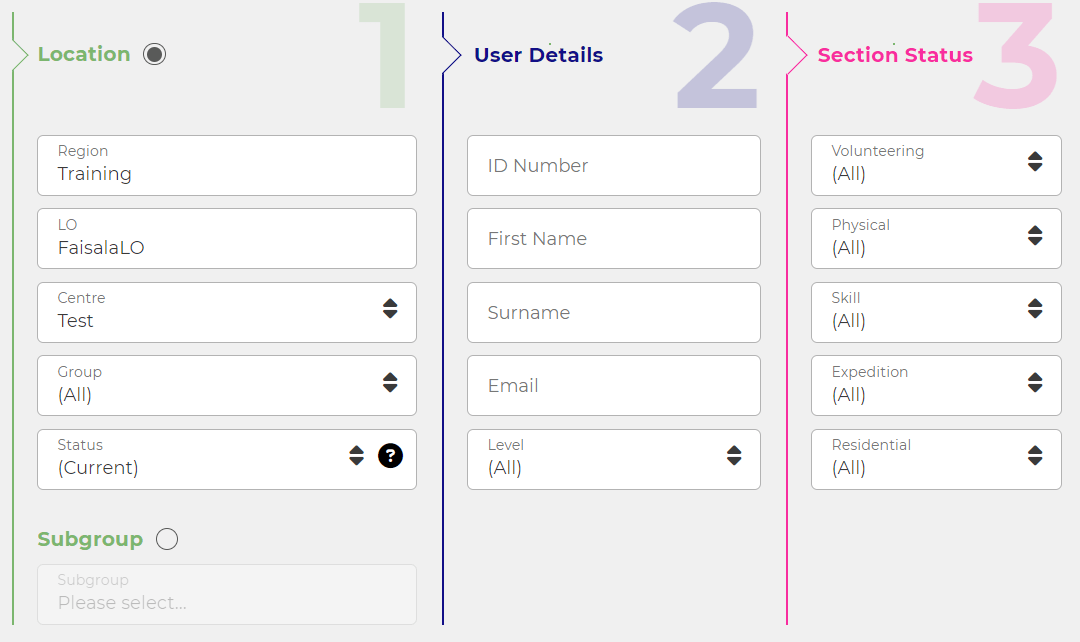1080x642 pixels.
Task: Click inside the Email input field
Action: point(613,385)
